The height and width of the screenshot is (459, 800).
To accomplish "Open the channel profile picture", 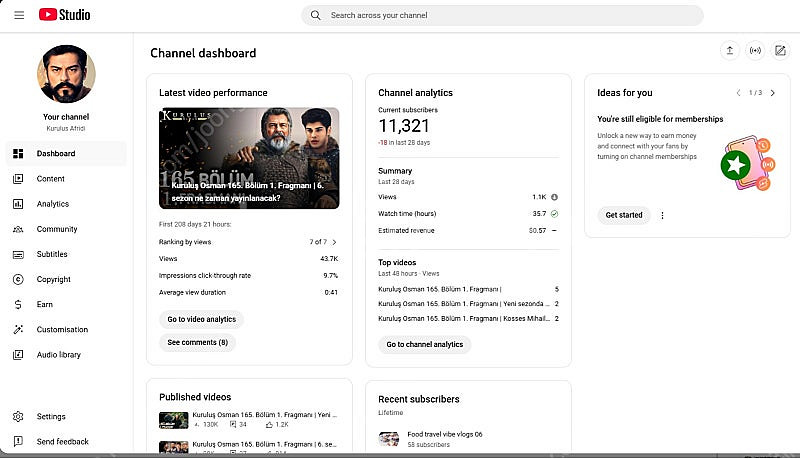I will pyautogui.click(x=66, y=74).
